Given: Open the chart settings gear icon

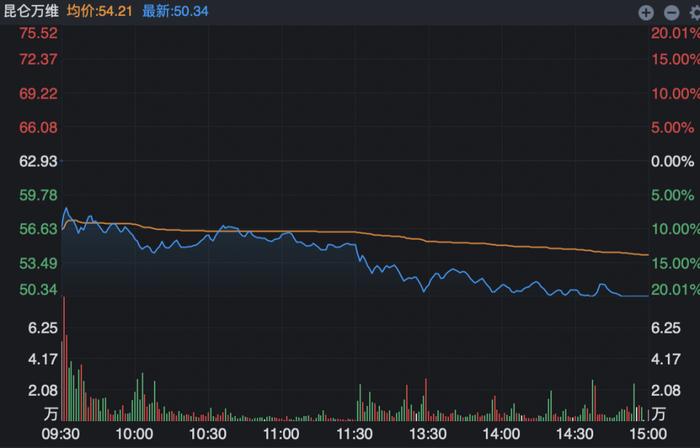Looking at the screenshot, I should pos(695,12).
